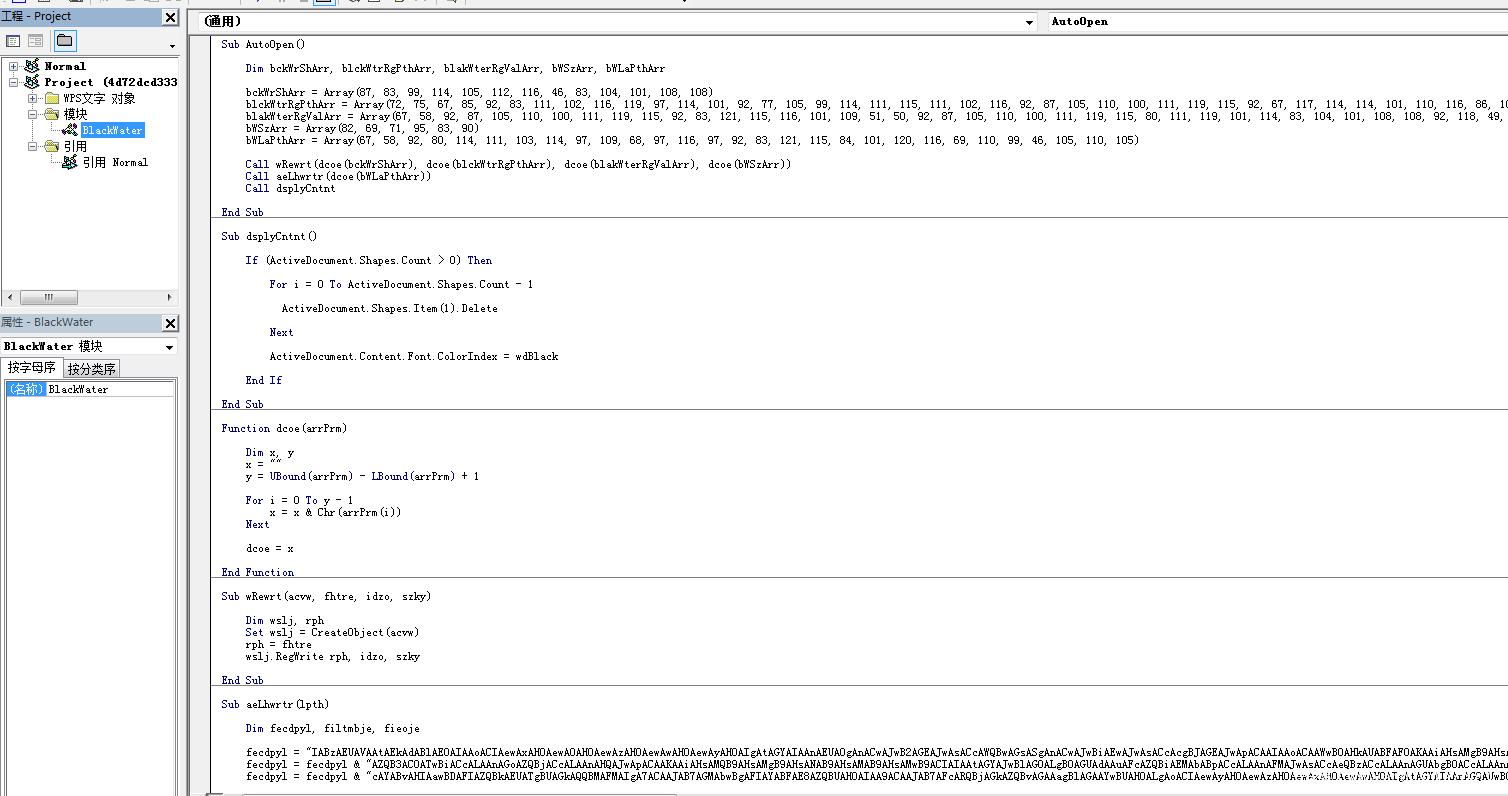
Task: Expand the WPS文字 对象 folder
Action: (33, 98)
